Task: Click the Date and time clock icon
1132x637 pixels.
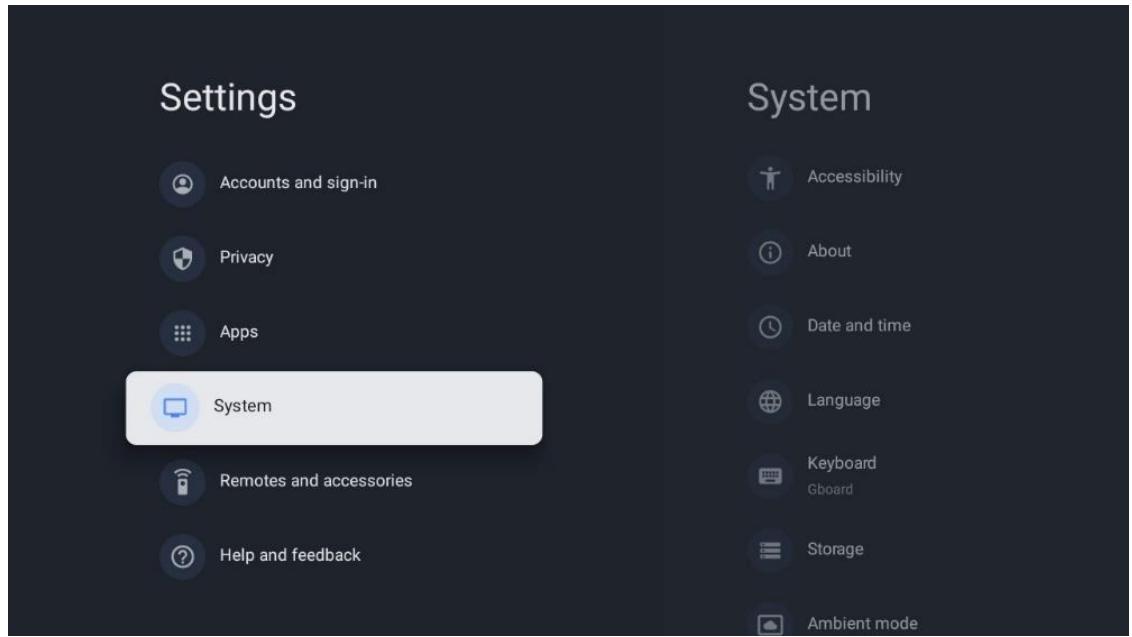Action: 770,326
